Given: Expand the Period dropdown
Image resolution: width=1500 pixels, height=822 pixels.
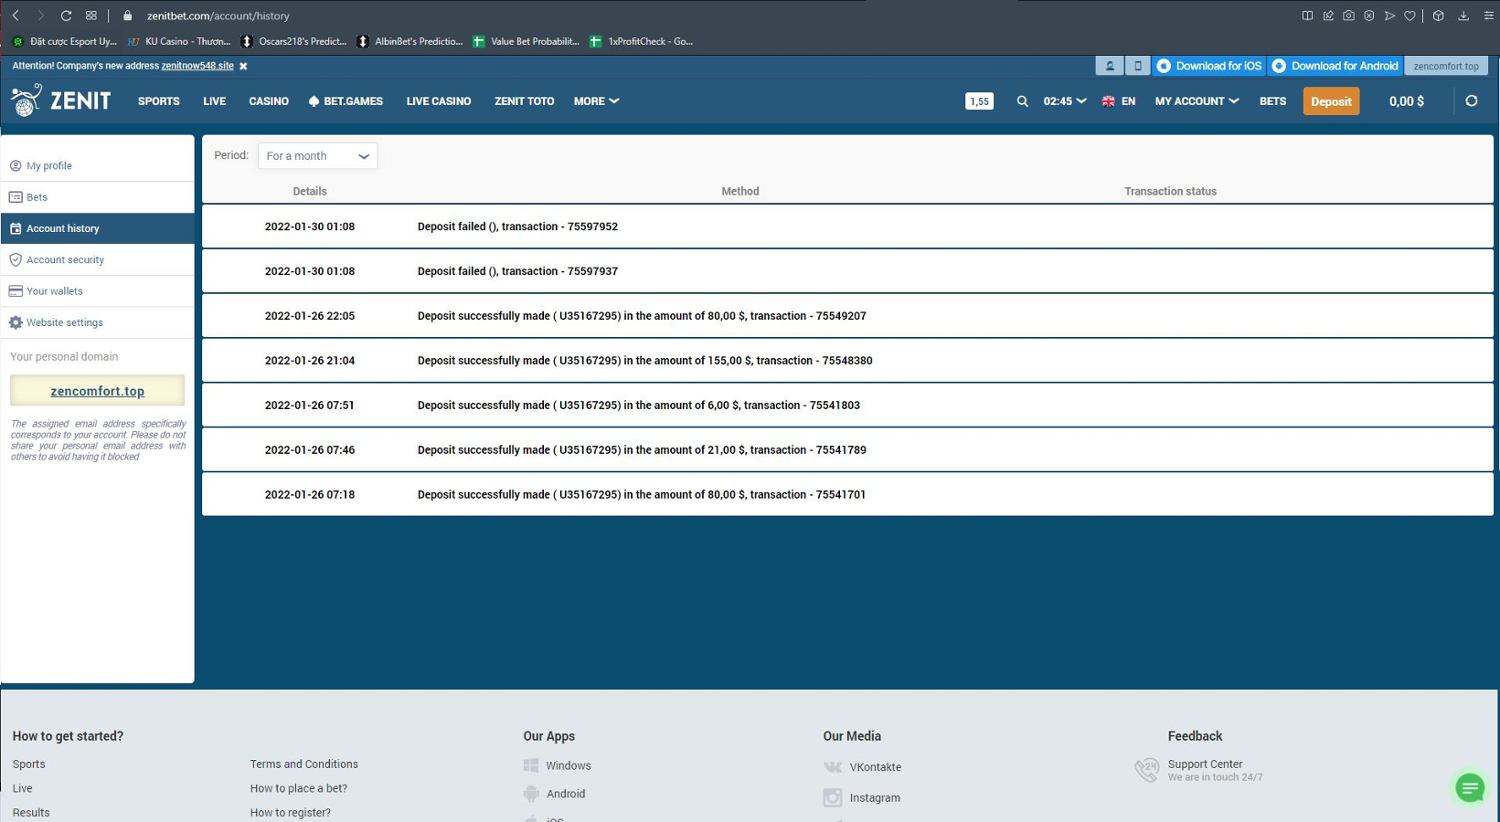Looking at the screenshot, I should pyautogui.click(x=317, y=156).
